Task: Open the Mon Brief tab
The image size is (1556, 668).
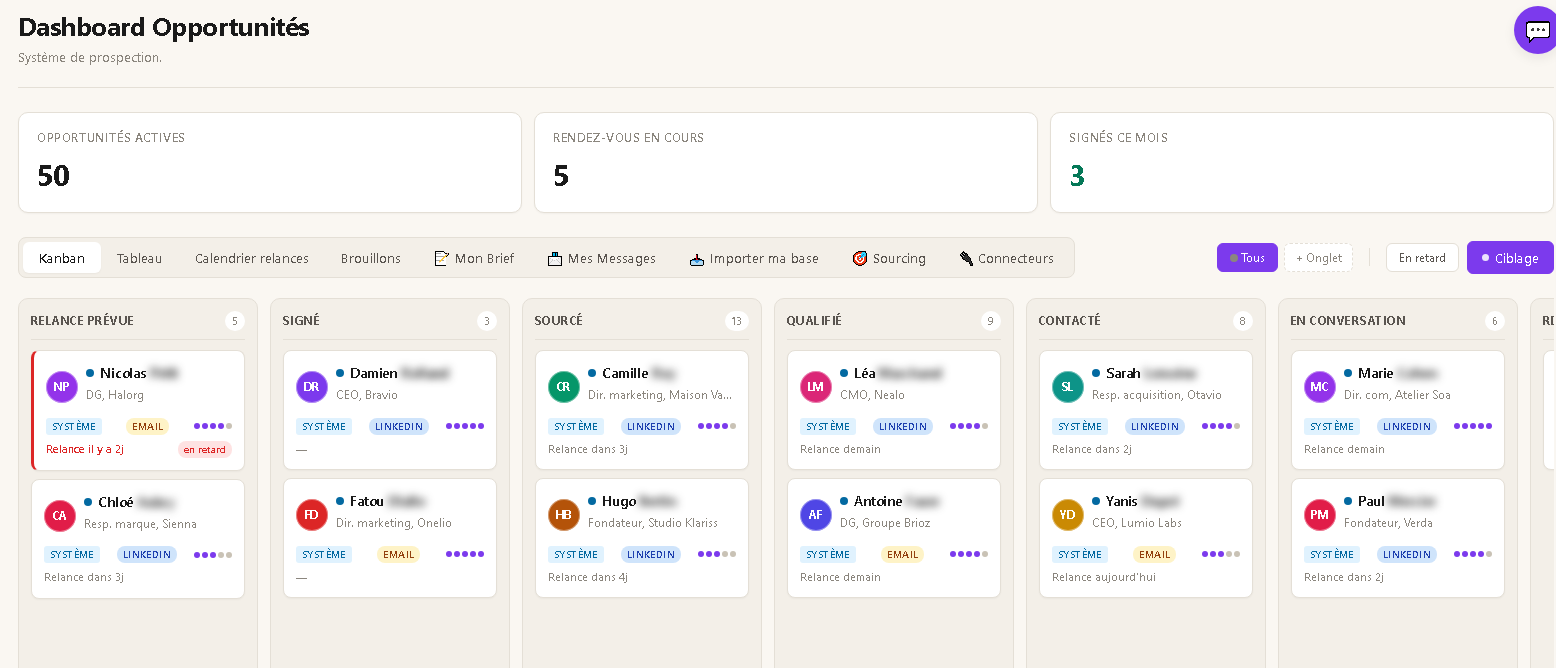Action: coord(474,258)
